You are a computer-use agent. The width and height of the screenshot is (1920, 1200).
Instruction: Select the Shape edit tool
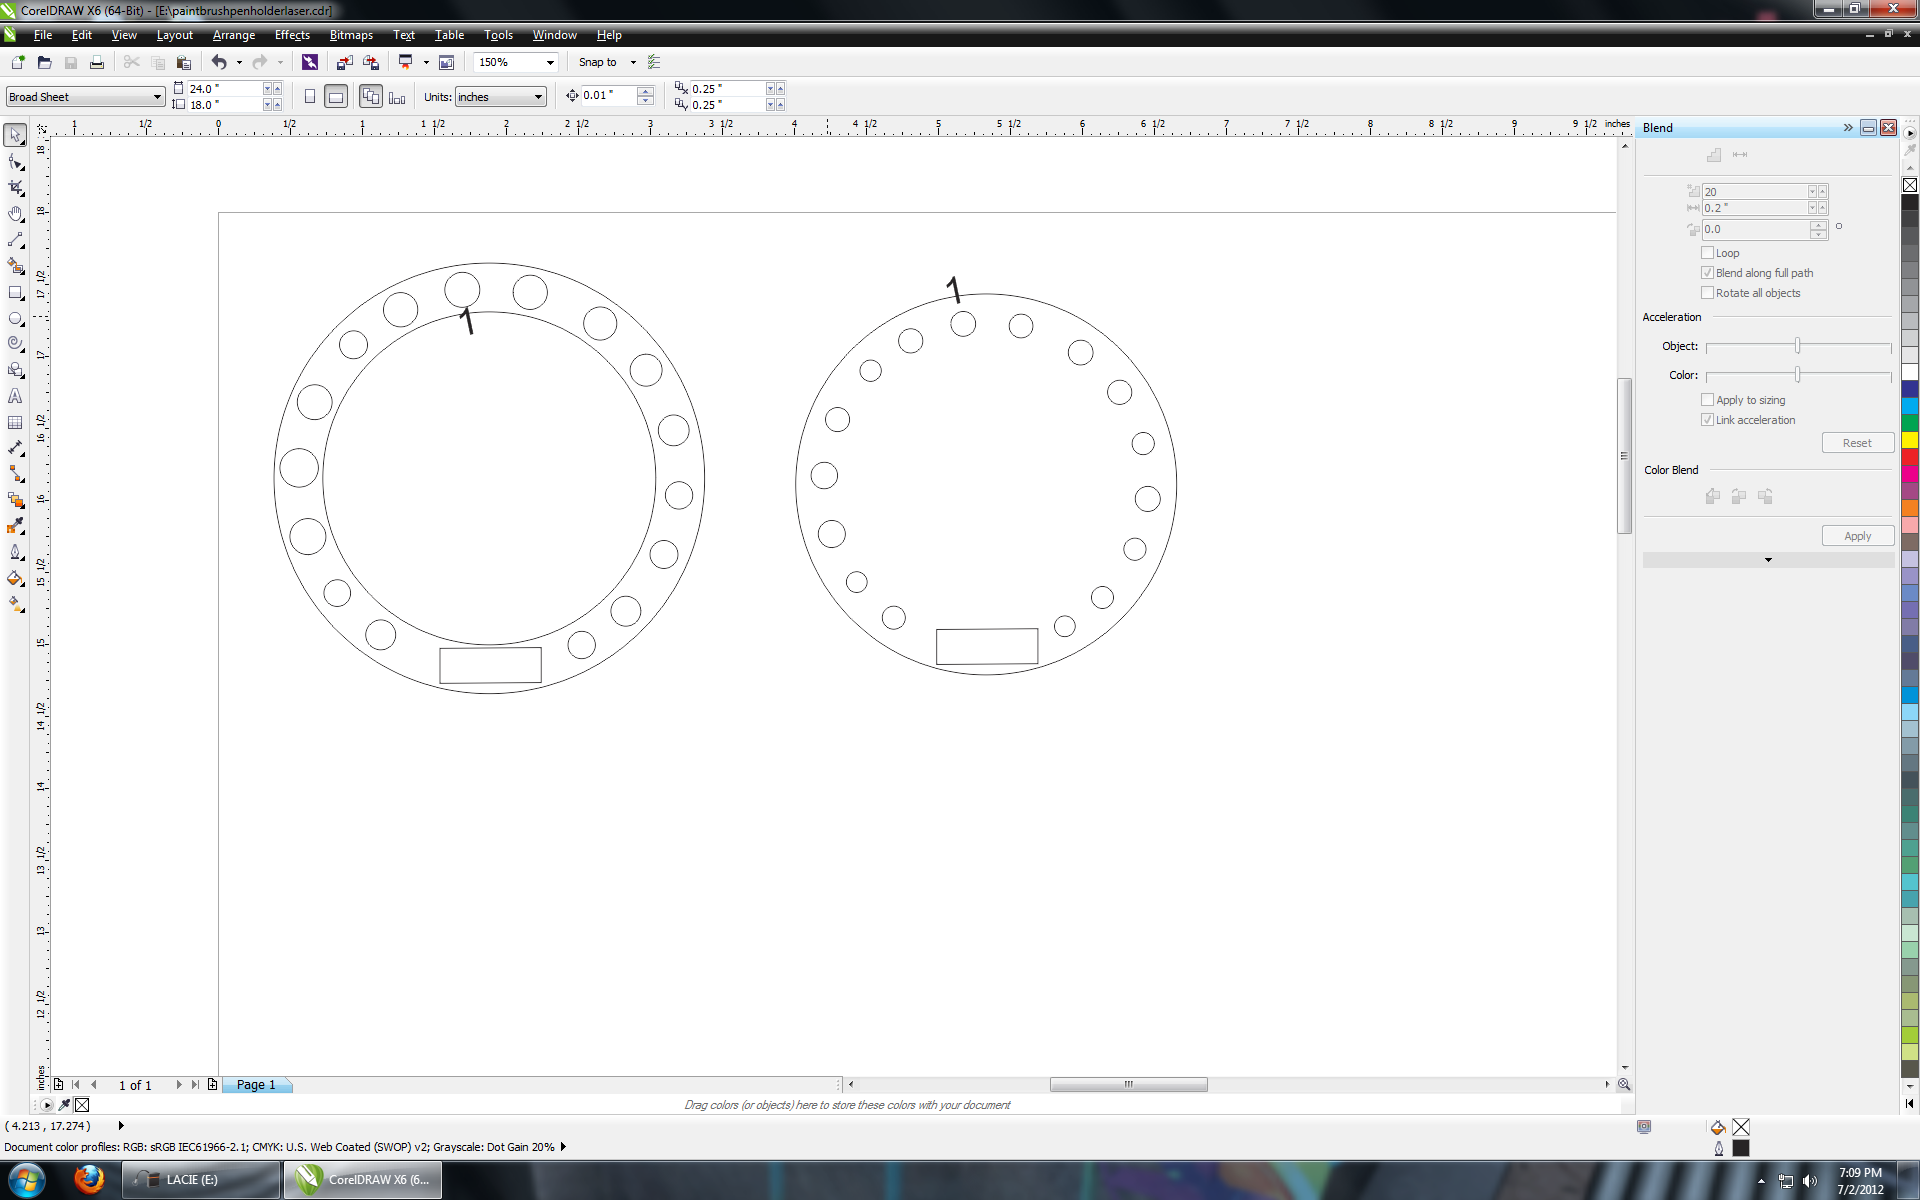pos(15,162)
